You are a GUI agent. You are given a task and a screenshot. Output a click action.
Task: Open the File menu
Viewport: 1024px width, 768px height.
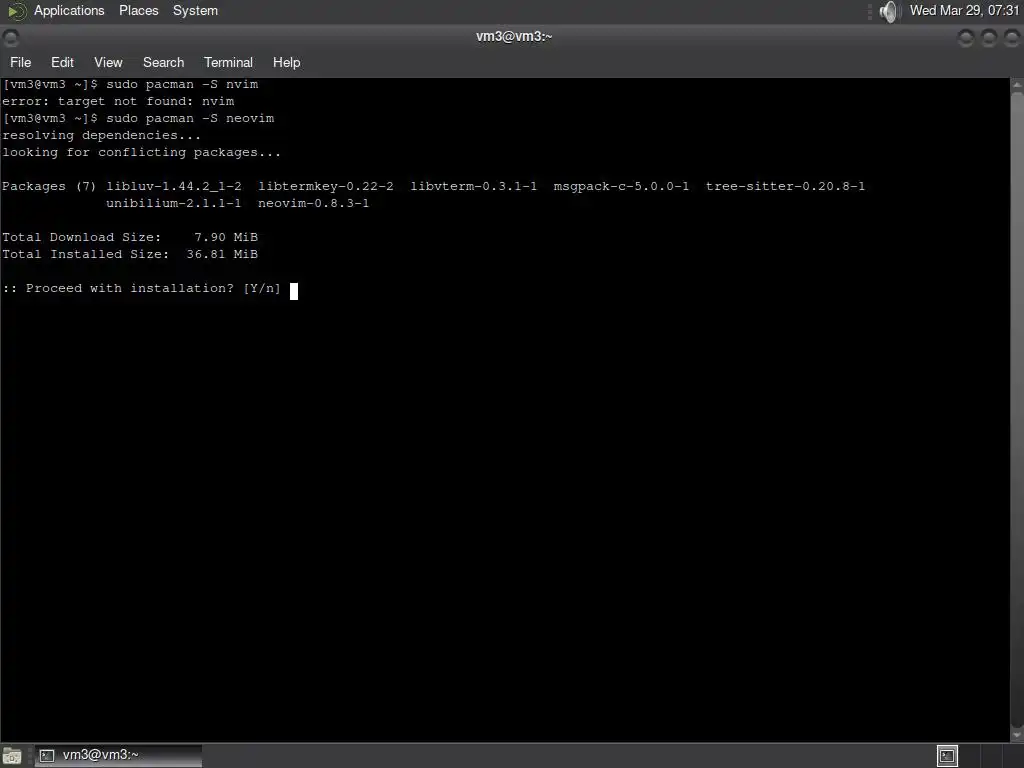(20, 63)
